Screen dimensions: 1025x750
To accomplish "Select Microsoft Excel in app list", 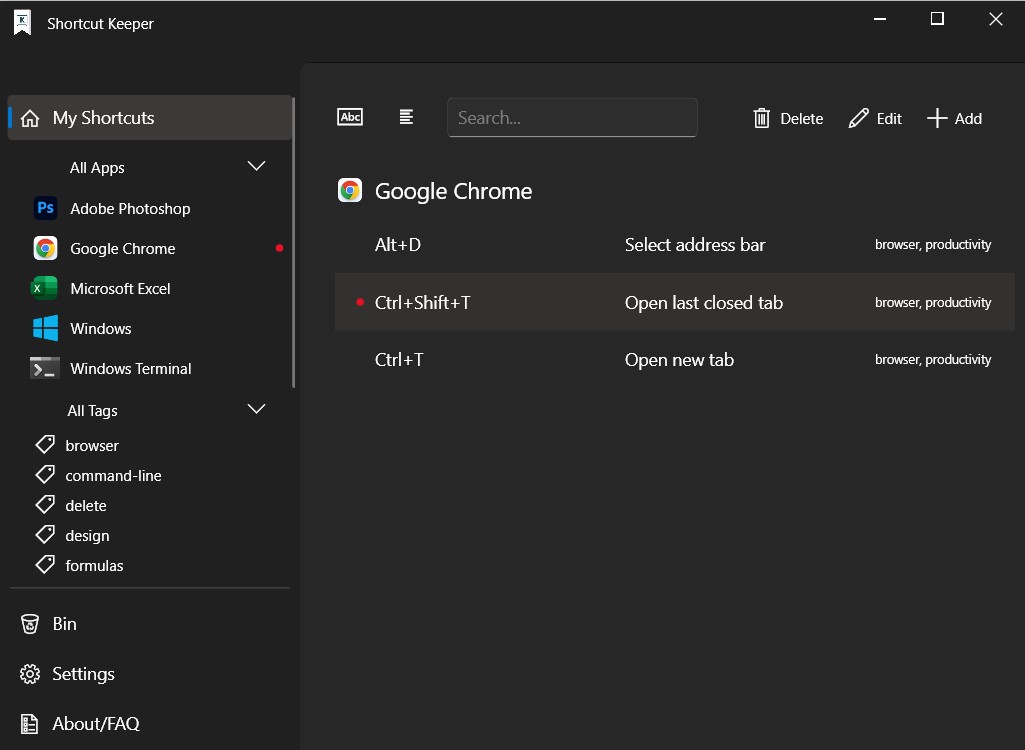I will [120, 288].
